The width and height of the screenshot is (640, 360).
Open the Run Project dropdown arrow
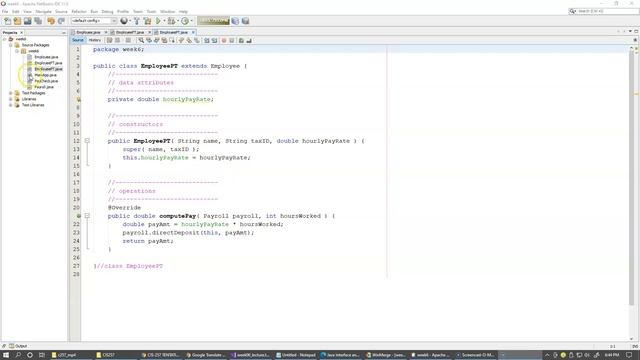(164, 21)
